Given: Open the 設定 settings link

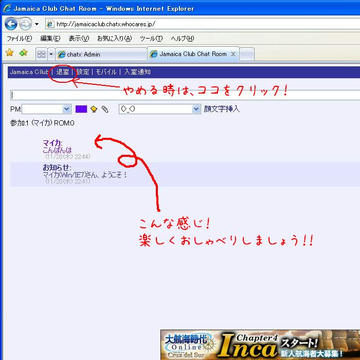Looking at the screenshot, I should click(x=83, y=72).
